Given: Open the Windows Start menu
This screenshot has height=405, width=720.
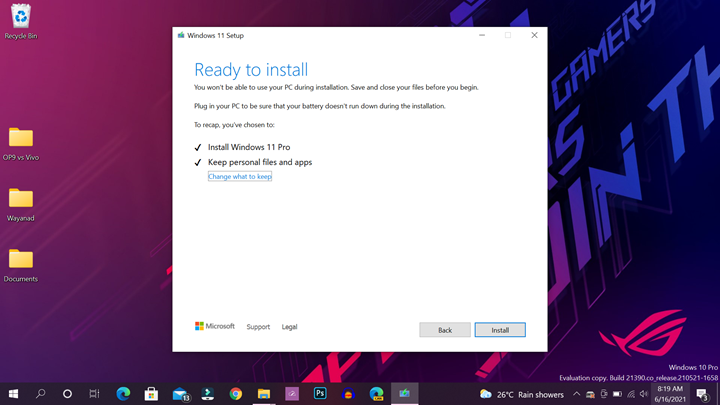Looking at the screenshot, I should (x=13, y=394).
